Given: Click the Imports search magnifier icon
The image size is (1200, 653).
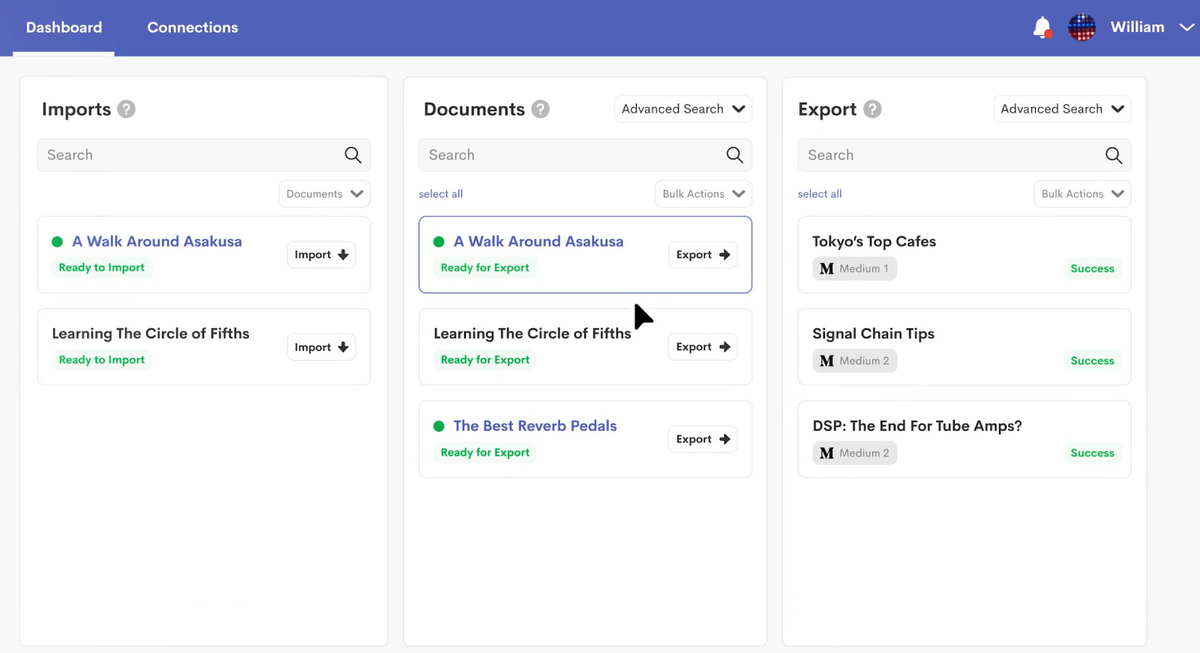Looking at the screenshot, I should pos(353,155).
